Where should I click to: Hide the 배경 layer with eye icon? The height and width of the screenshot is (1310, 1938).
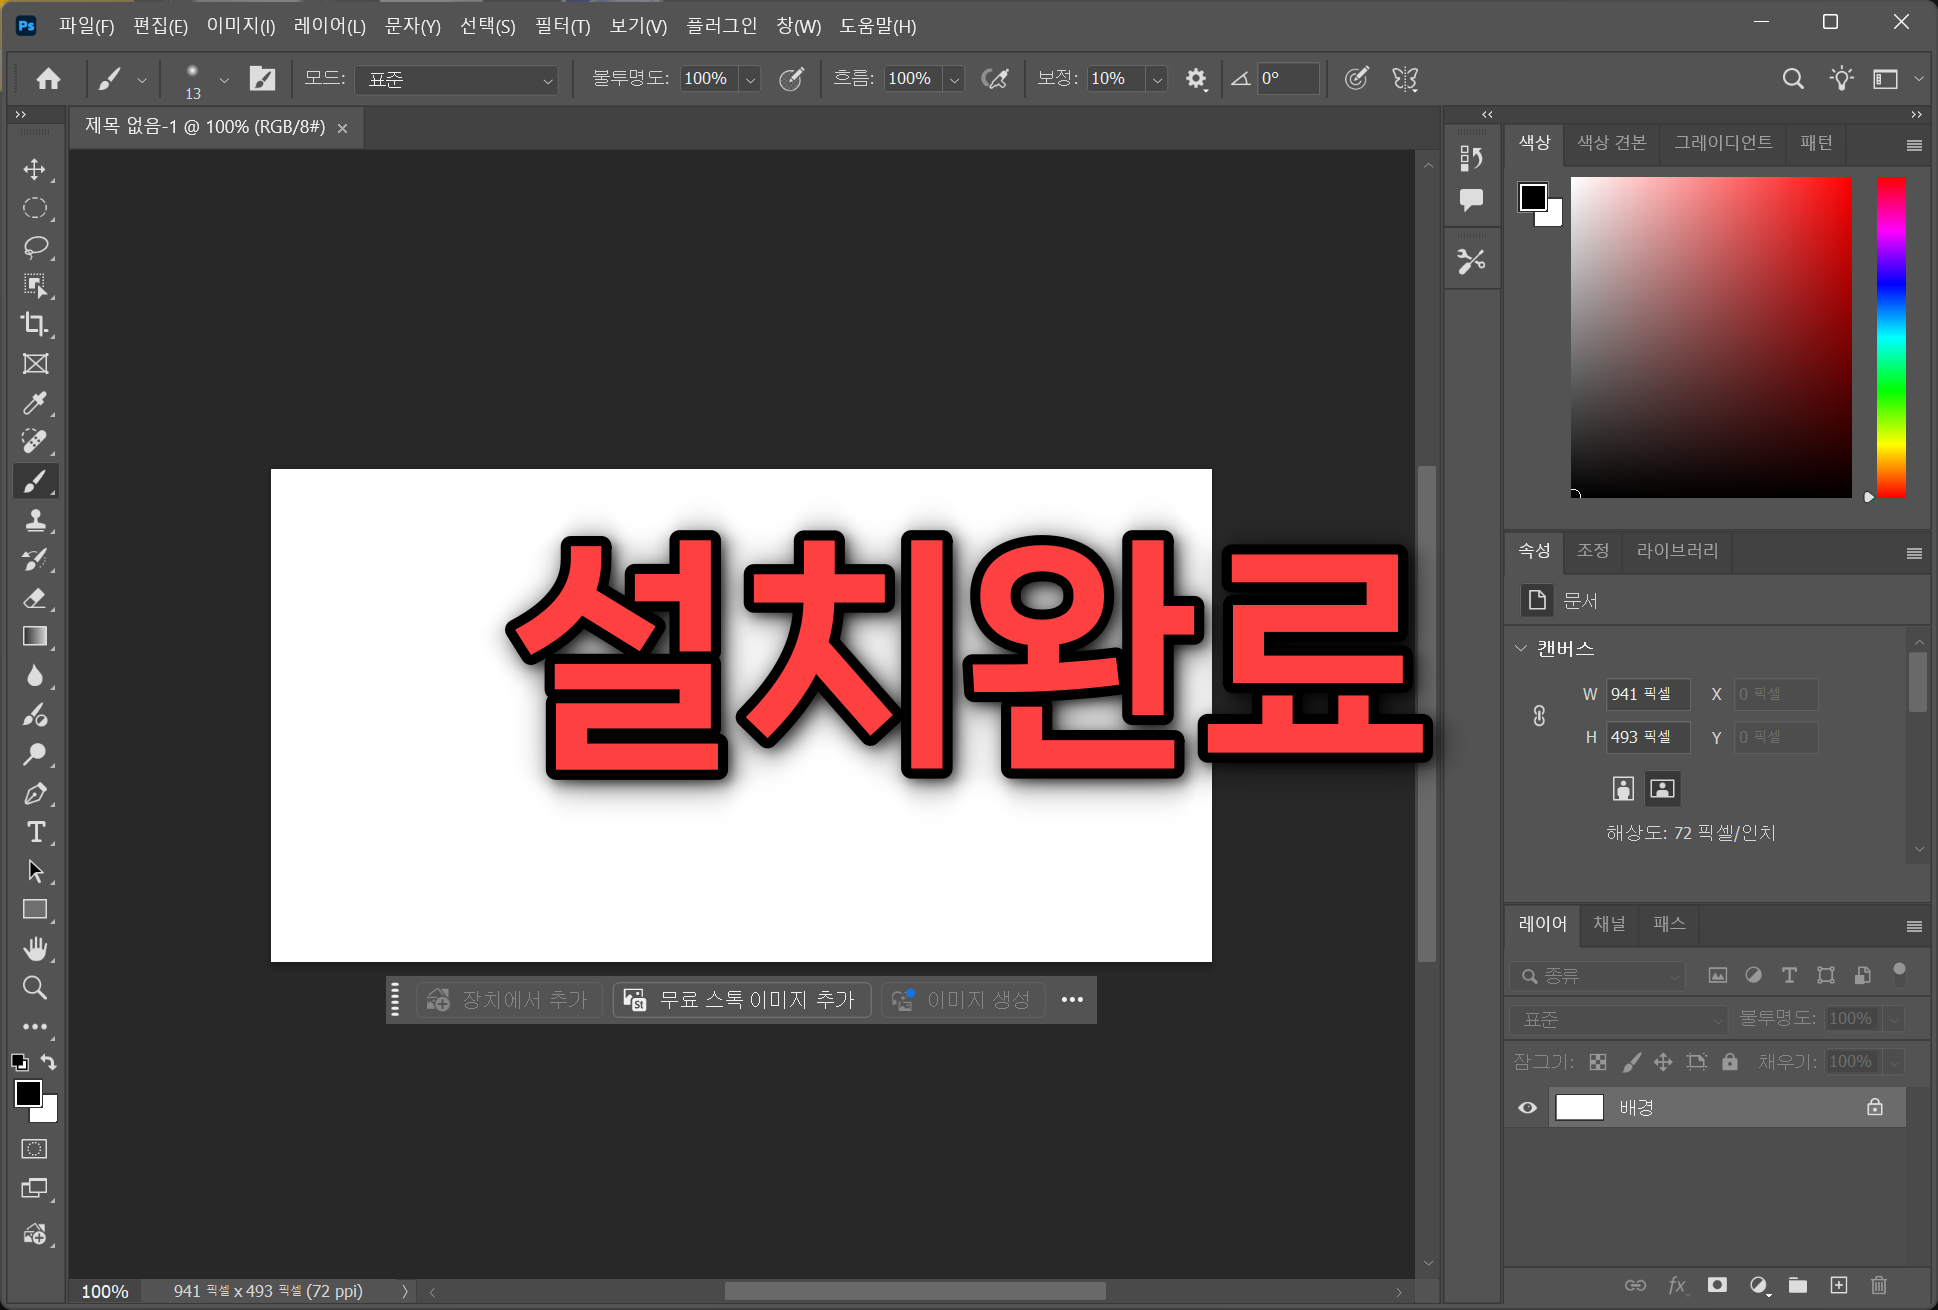[x=1527, y=1107]
